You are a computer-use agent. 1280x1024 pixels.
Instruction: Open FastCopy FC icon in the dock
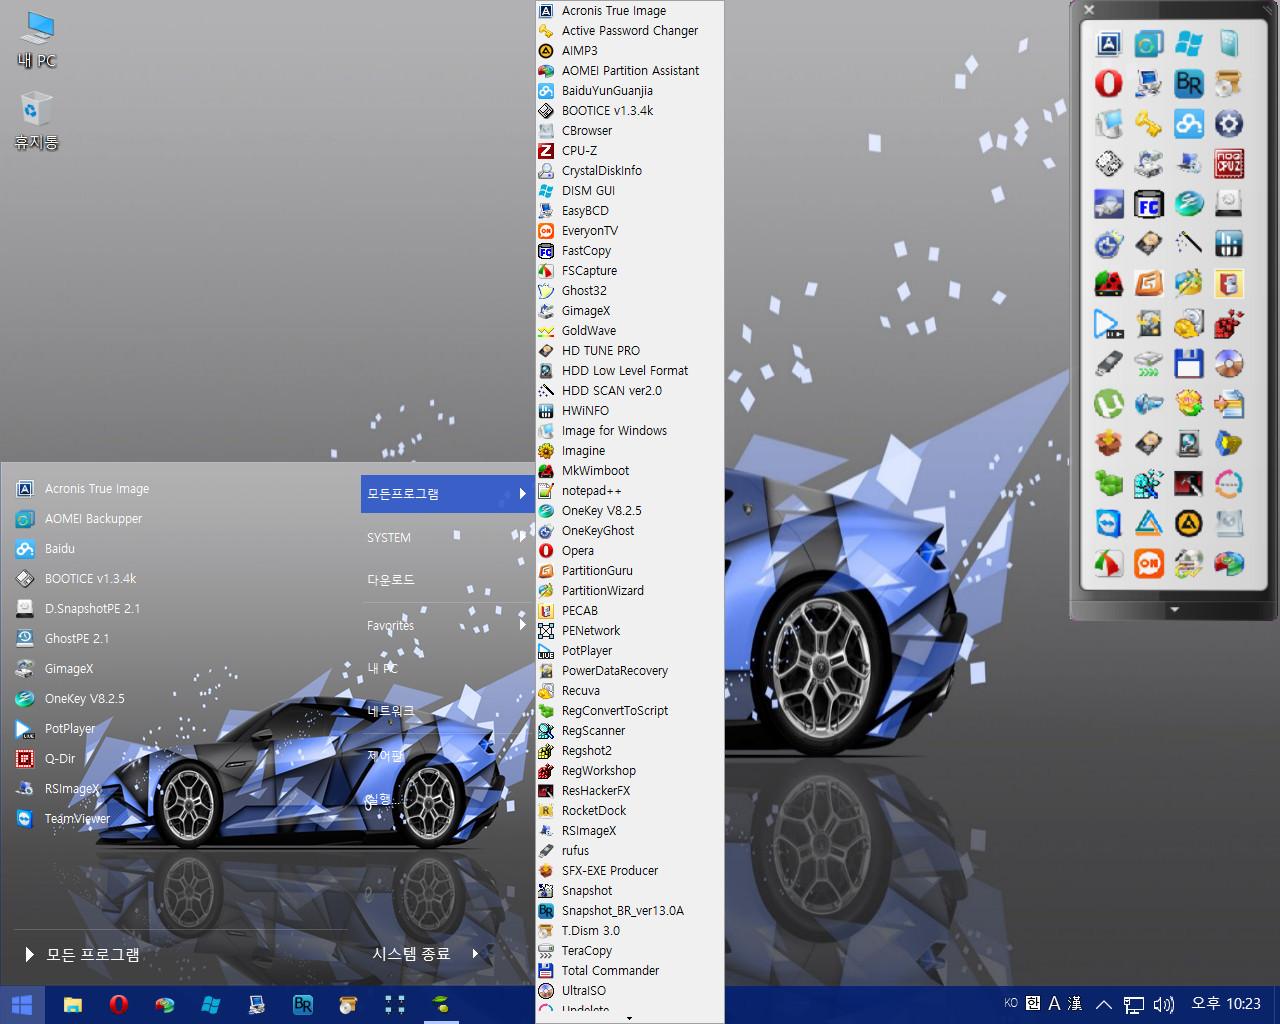(1148, 204)
